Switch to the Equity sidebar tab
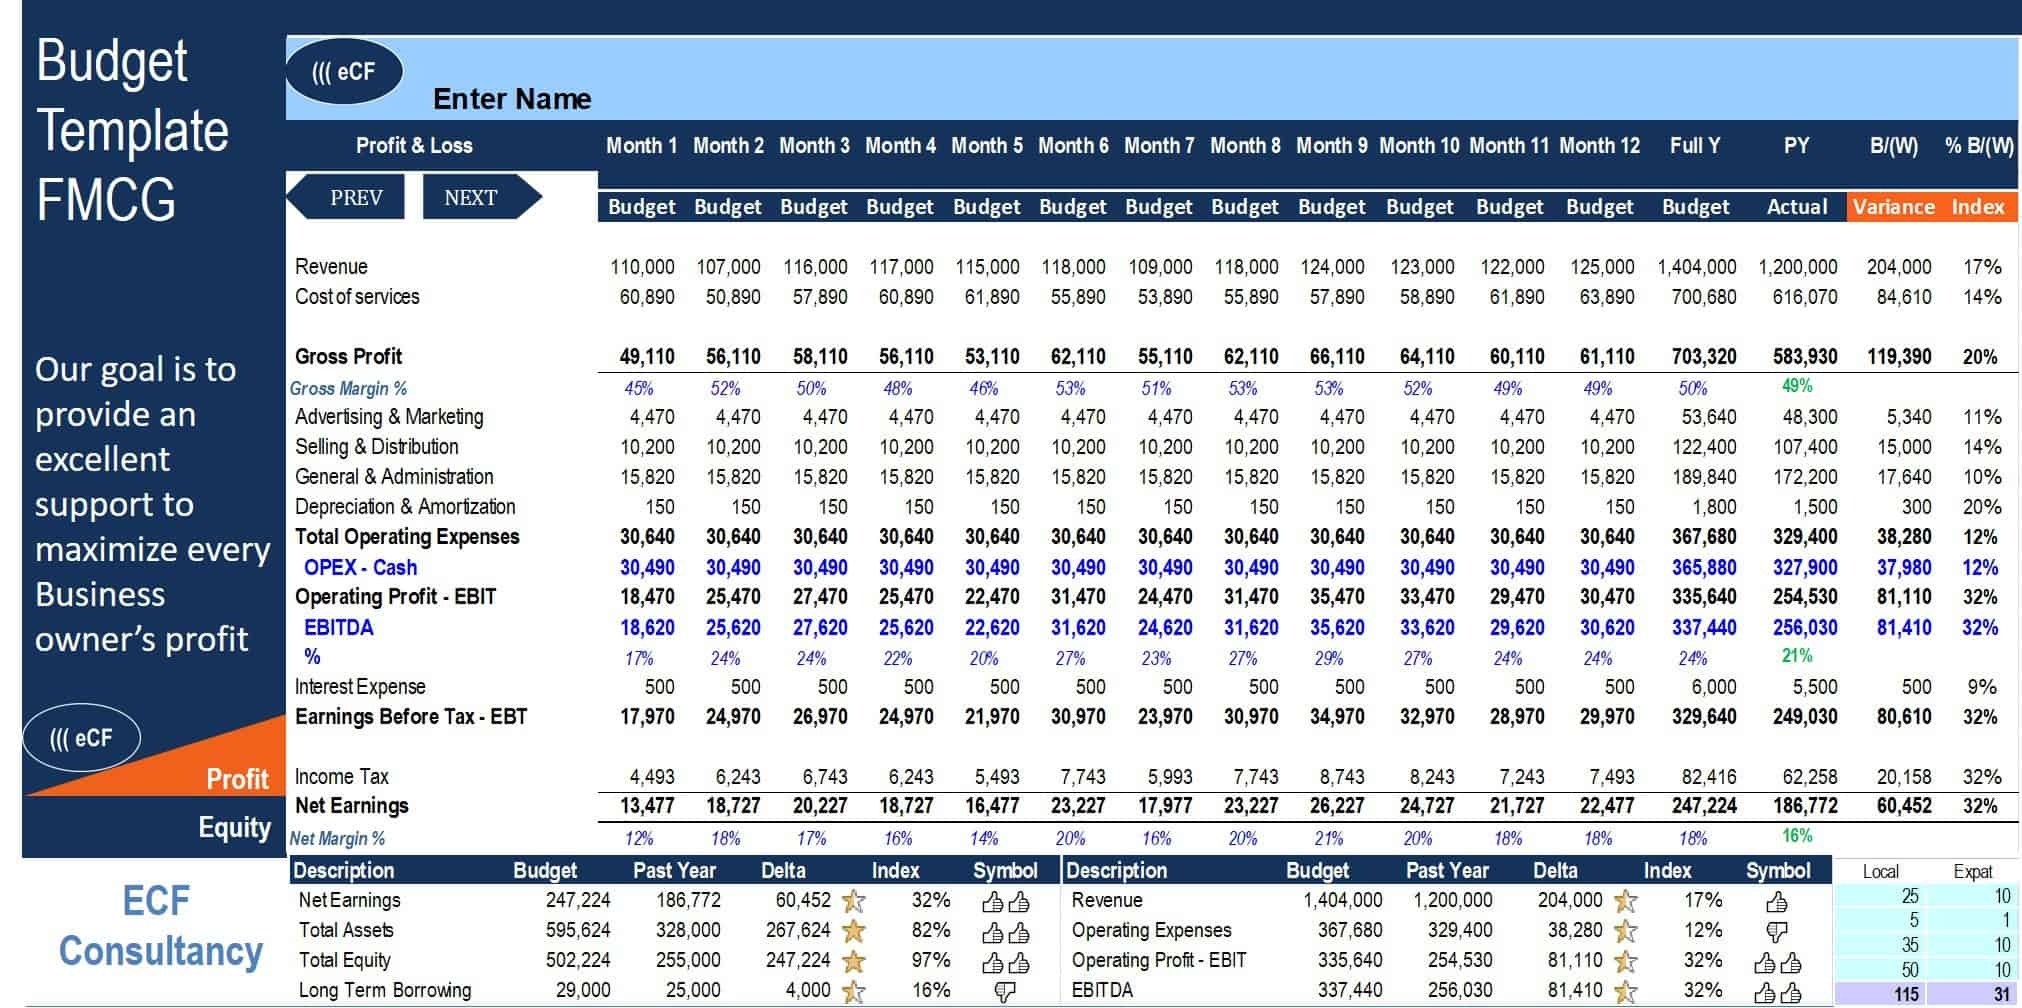The height and width of the screenshot is (1008, 2022). [234, 828]
